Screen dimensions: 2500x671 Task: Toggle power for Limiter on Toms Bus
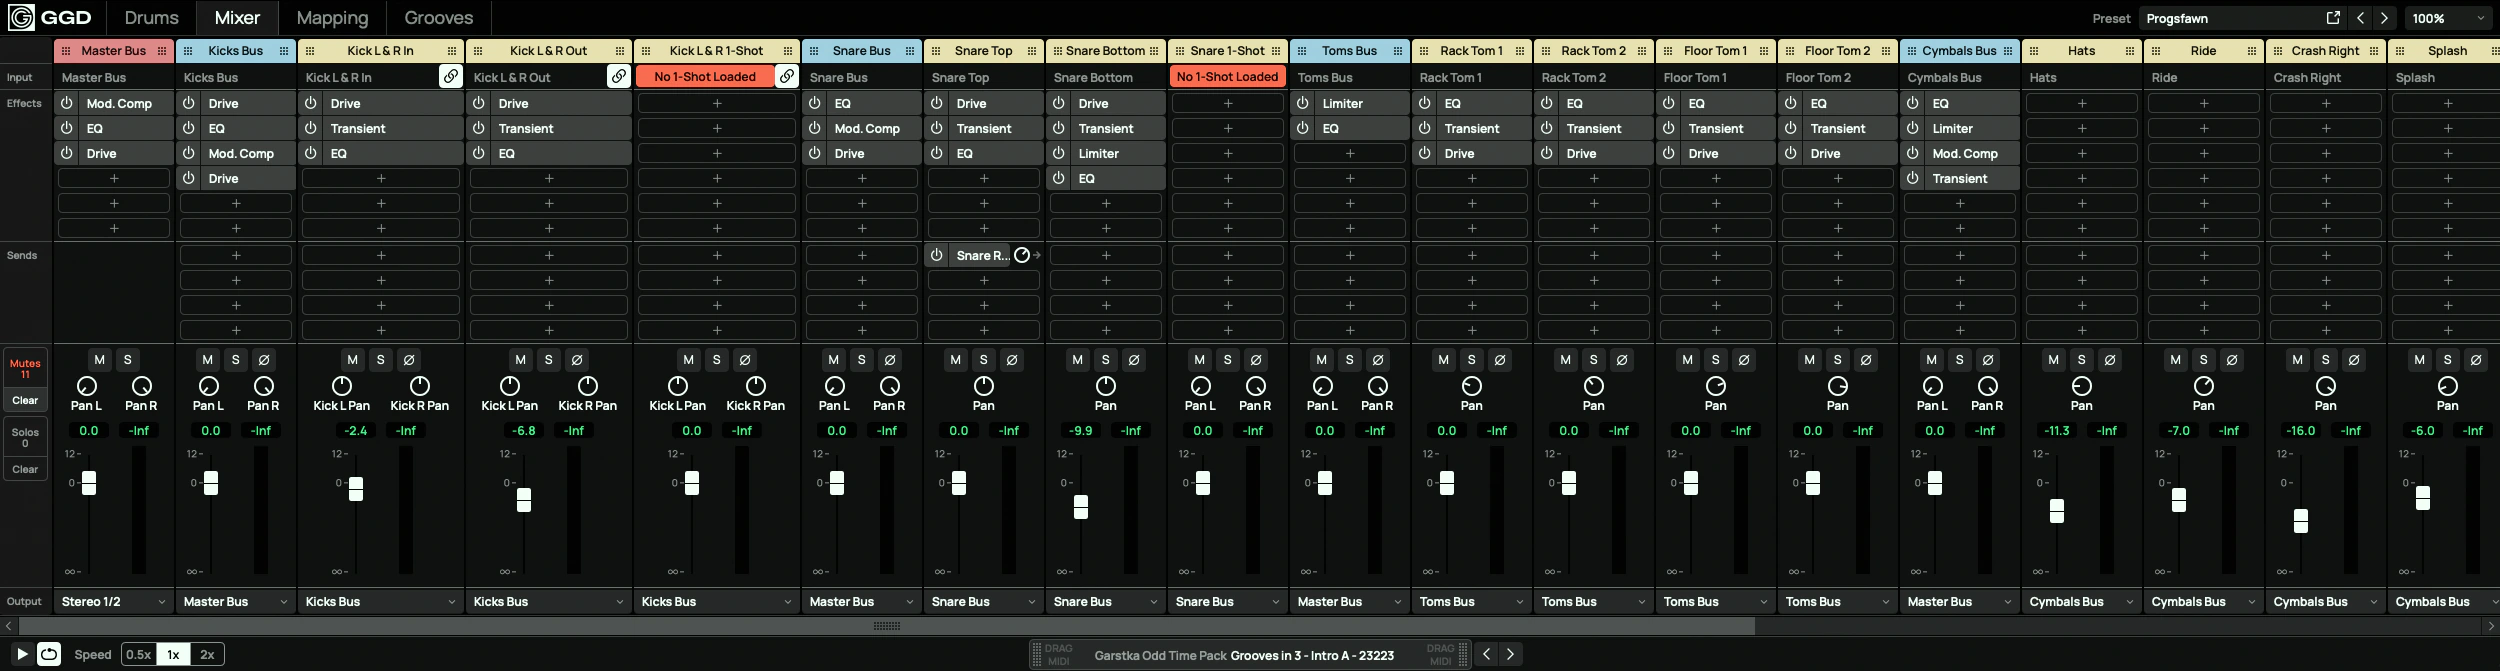(x=1303, y=103)
